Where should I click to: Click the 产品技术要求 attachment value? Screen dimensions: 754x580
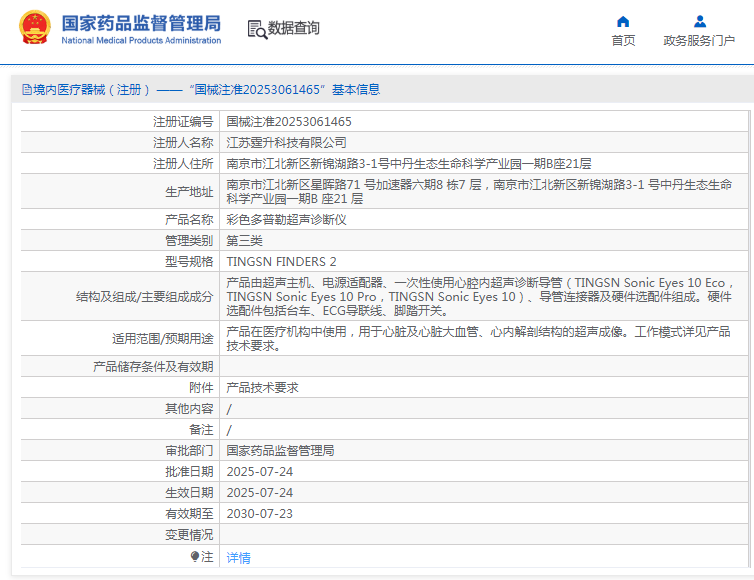[263, 388]
